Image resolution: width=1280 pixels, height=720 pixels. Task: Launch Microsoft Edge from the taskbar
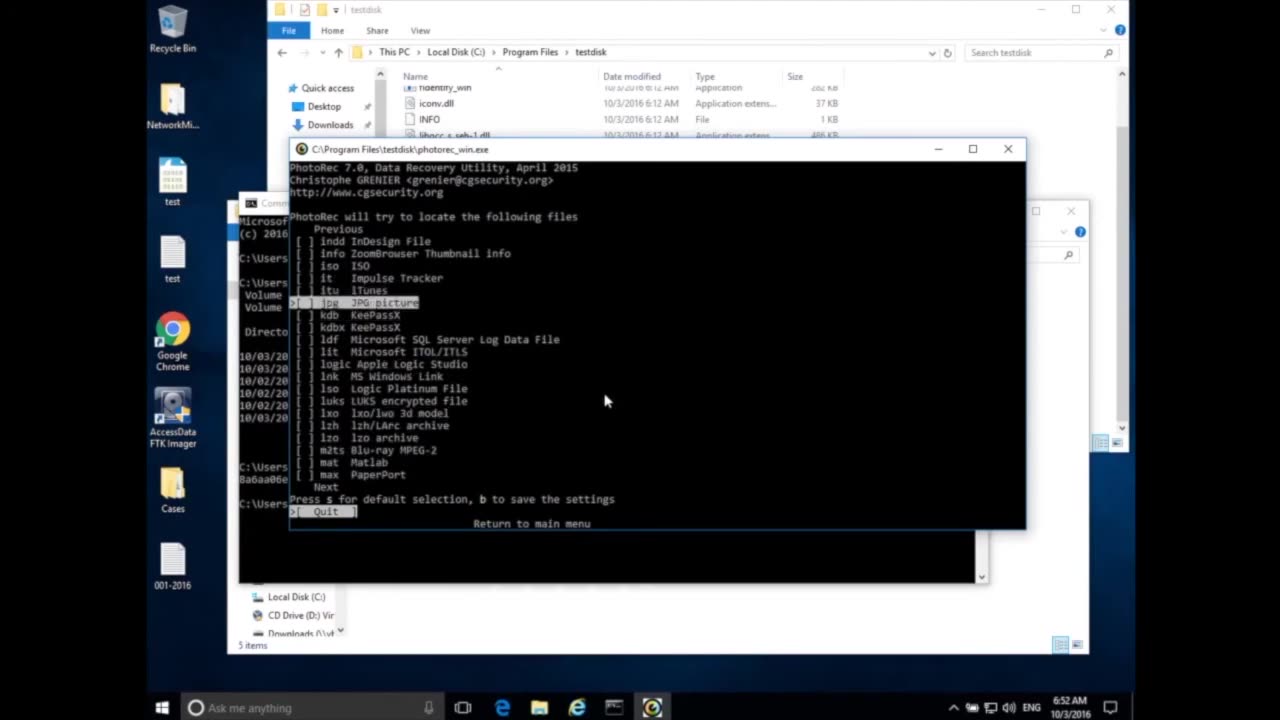point(502,708)
